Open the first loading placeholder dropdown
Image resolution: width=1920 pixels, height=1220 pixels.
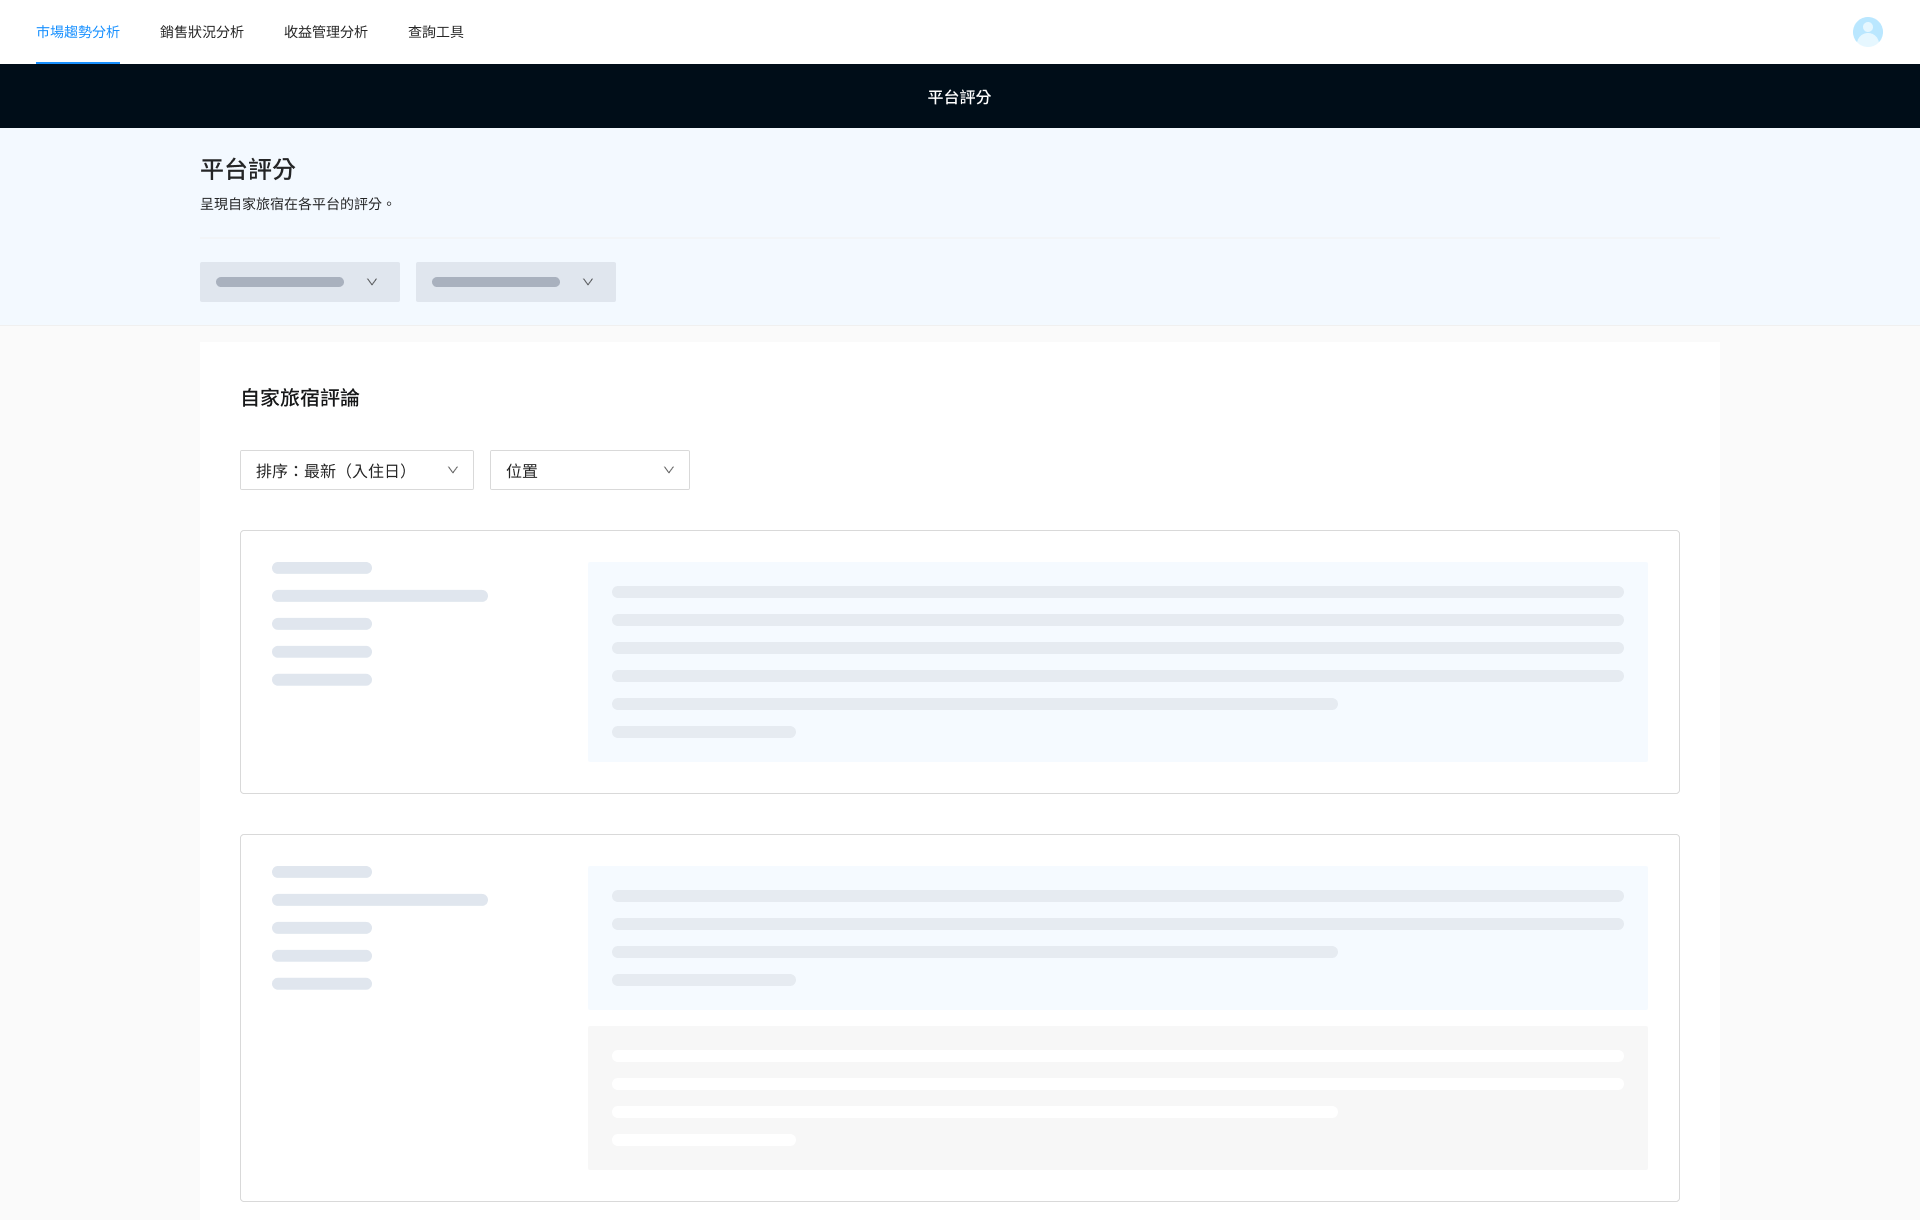[300, 282]
